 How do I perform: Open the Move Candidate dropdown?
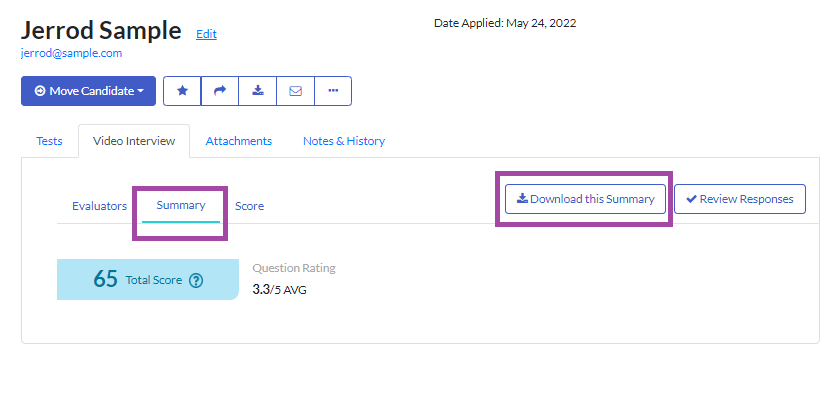88,91
